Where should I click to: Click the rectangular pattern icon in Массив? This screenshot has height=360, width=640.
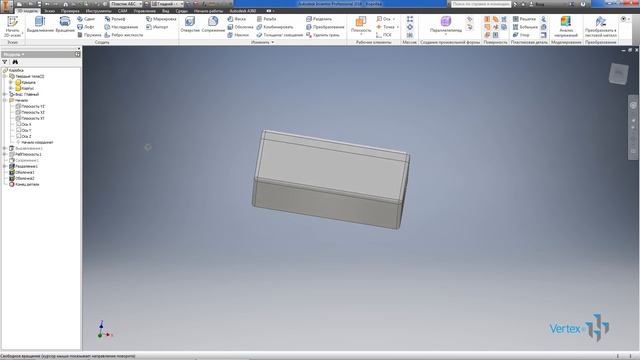[x=410, y=19]
